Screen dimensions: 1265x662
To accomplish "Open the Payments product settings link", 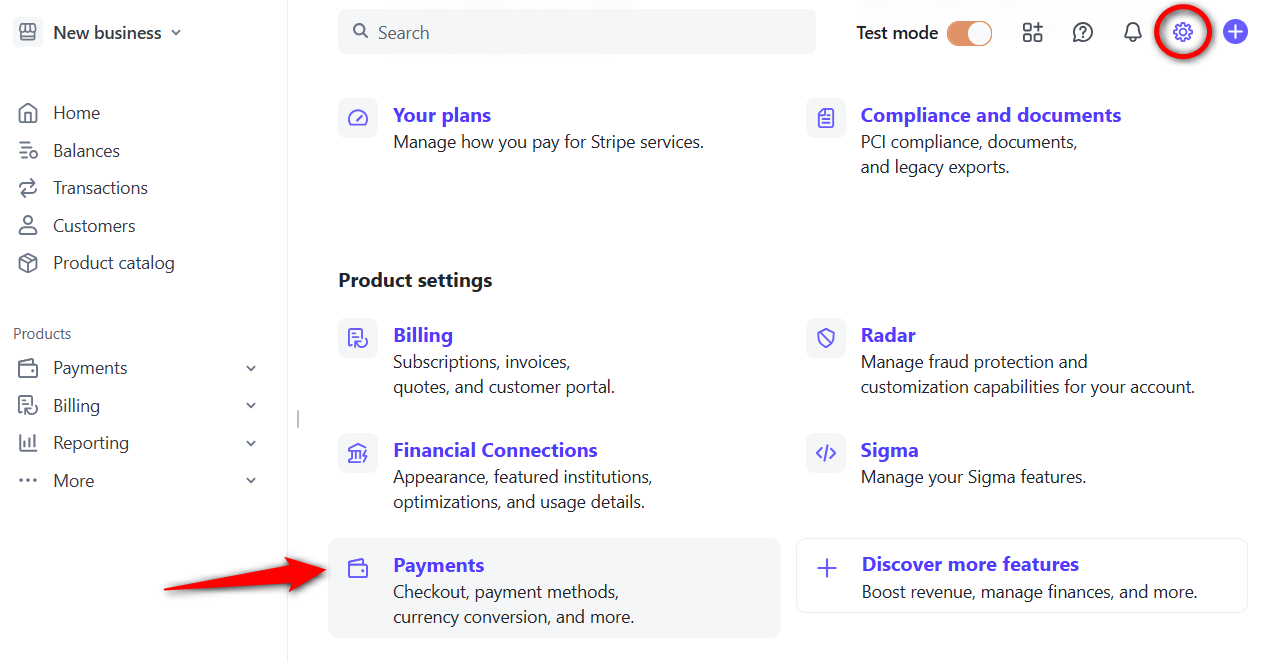I will [x=439, y=565].
